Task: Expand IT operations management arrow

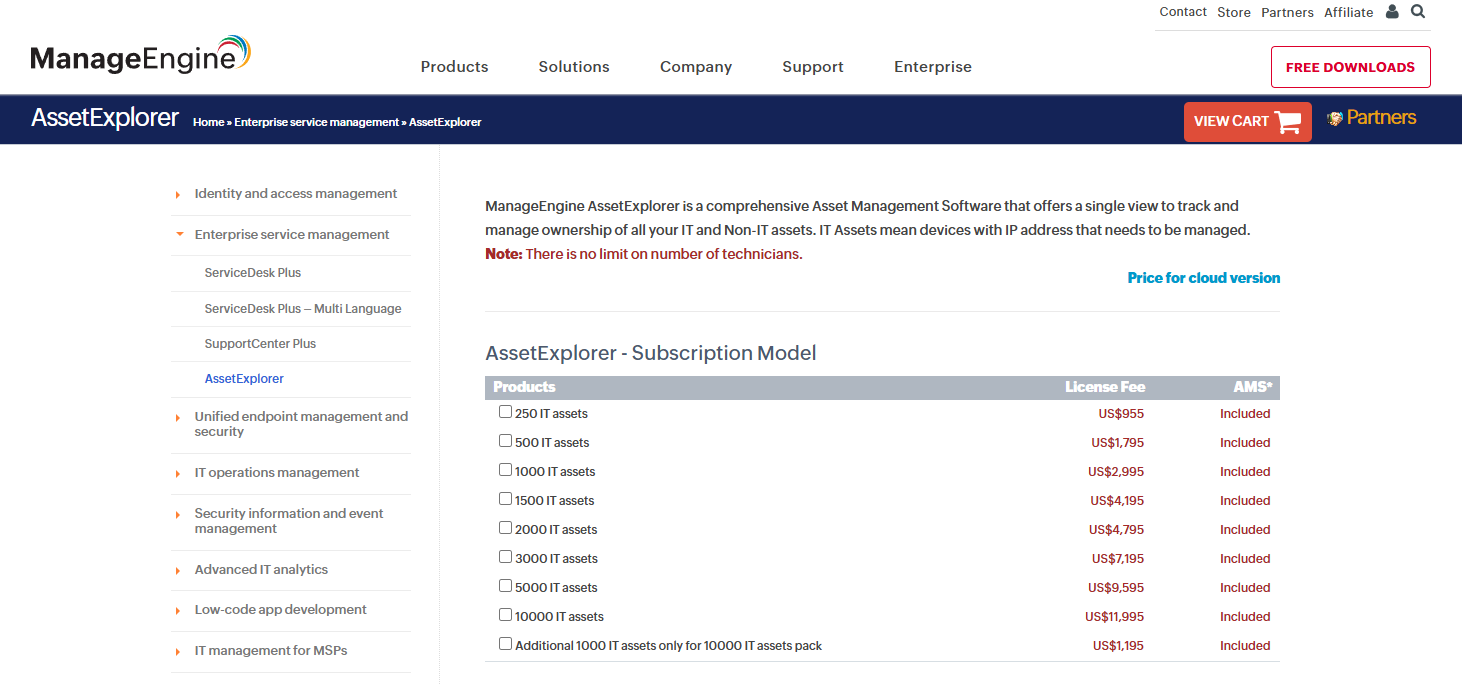Action: 179,473
